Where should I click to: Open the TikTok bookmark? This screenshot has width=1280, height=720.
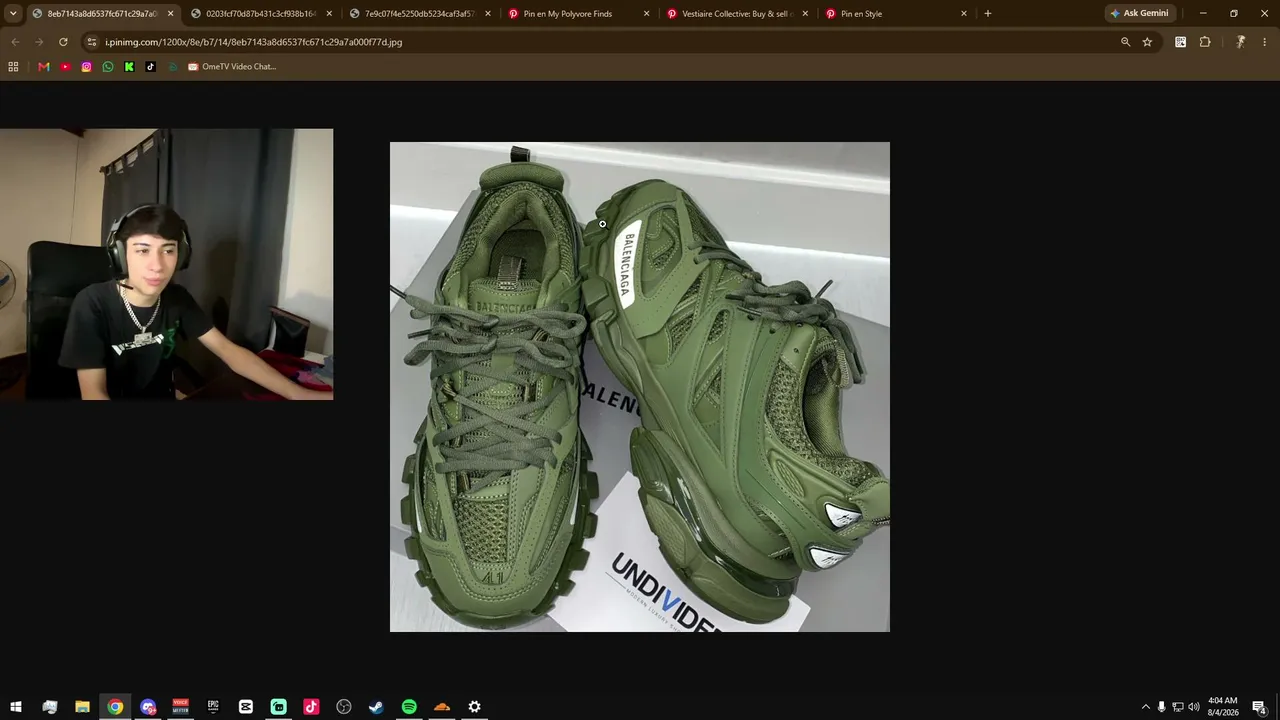tap(151, 67)
